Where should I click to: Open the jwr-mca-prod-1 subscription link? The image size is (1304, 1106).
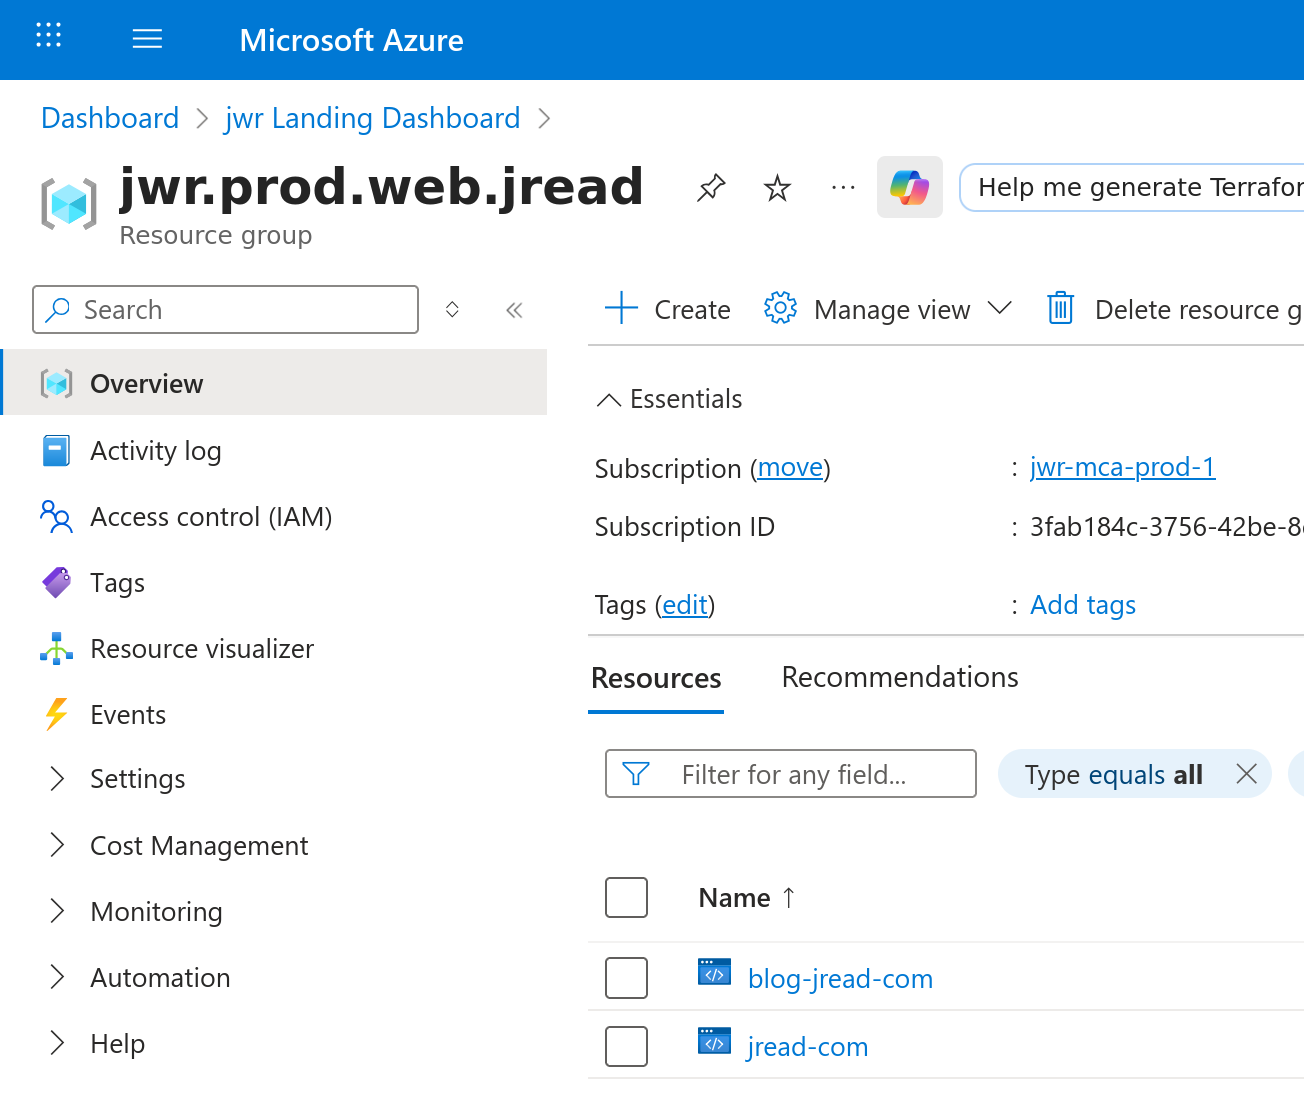point(1122,468)
